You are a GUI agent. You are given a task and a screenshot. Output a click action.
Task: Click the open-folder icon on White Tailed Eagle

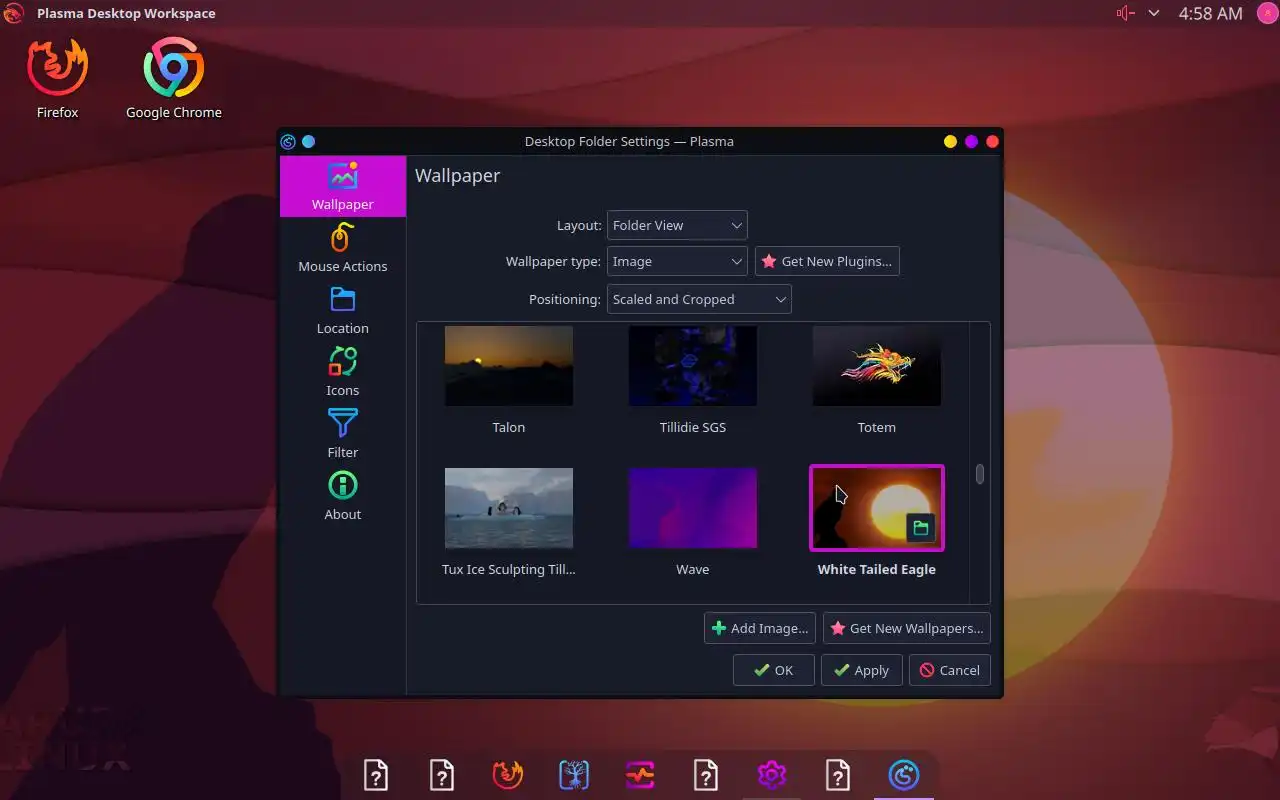tap(921, 528)
